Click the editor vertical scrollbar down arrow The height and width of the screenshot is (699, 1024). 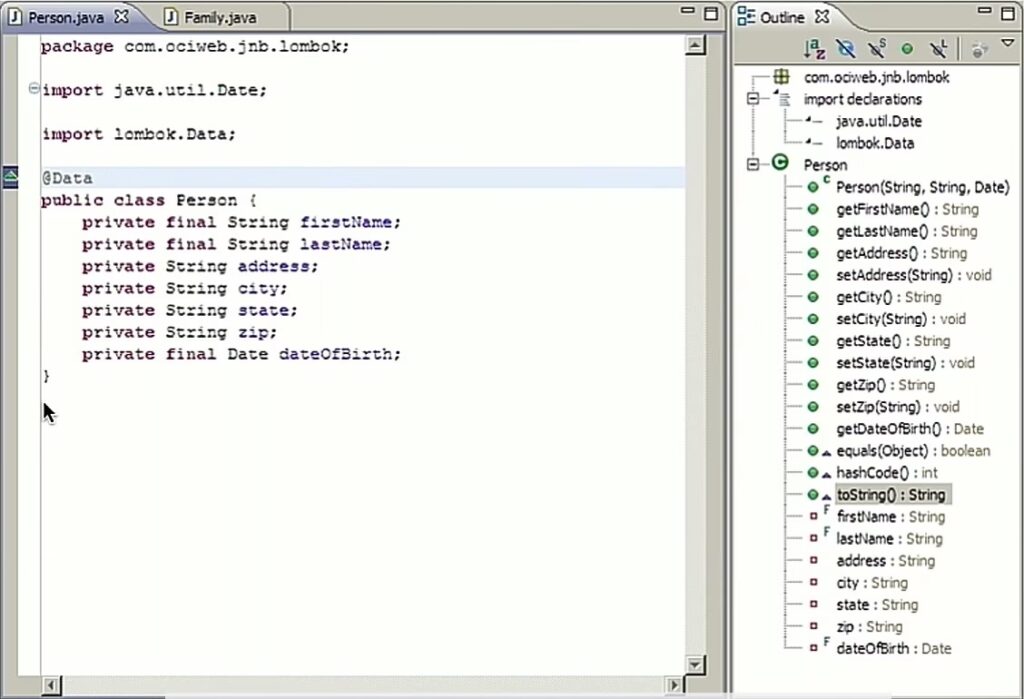pyautogui.click(x=694, y=664)
